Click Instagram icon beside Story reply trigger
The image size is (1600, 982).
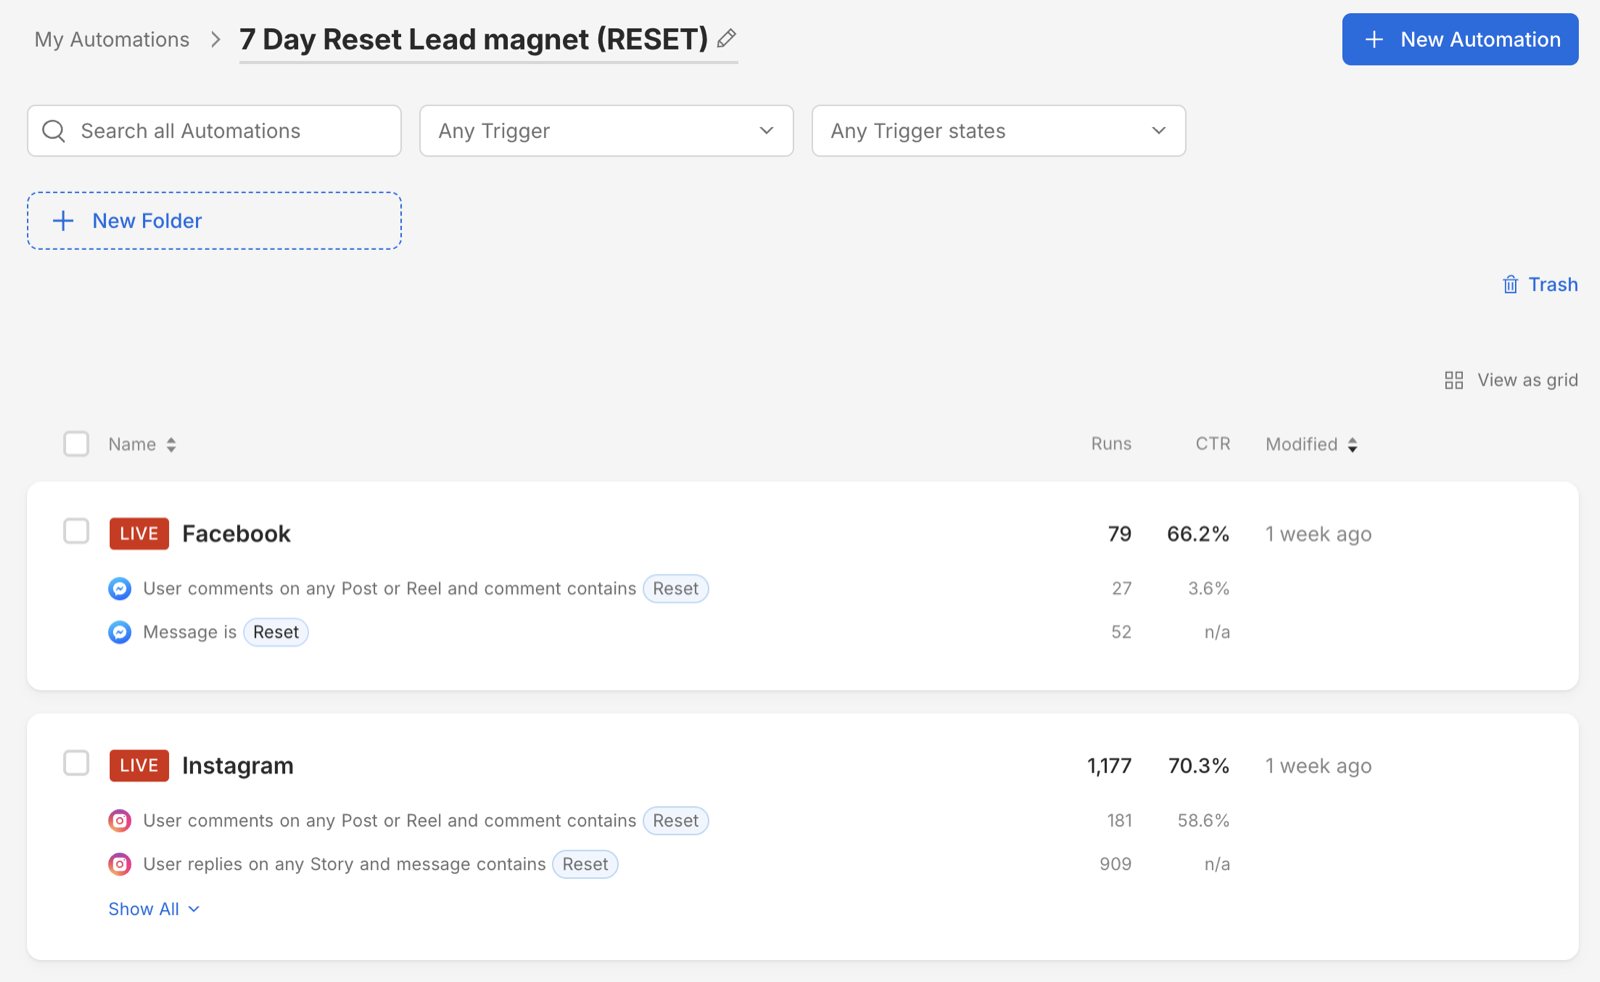(120, 864)
